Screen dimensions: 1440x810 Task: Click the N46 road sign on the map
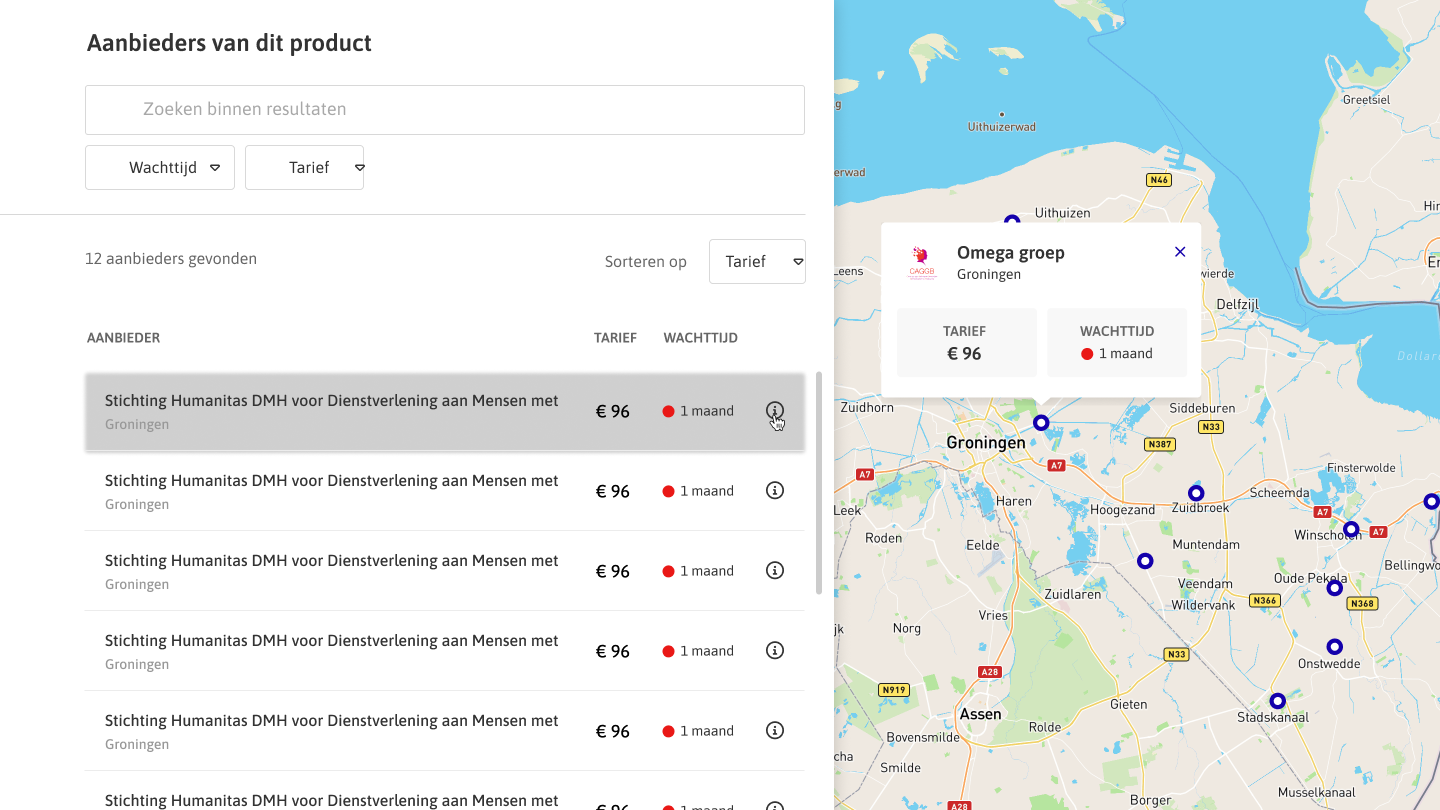1159,180
